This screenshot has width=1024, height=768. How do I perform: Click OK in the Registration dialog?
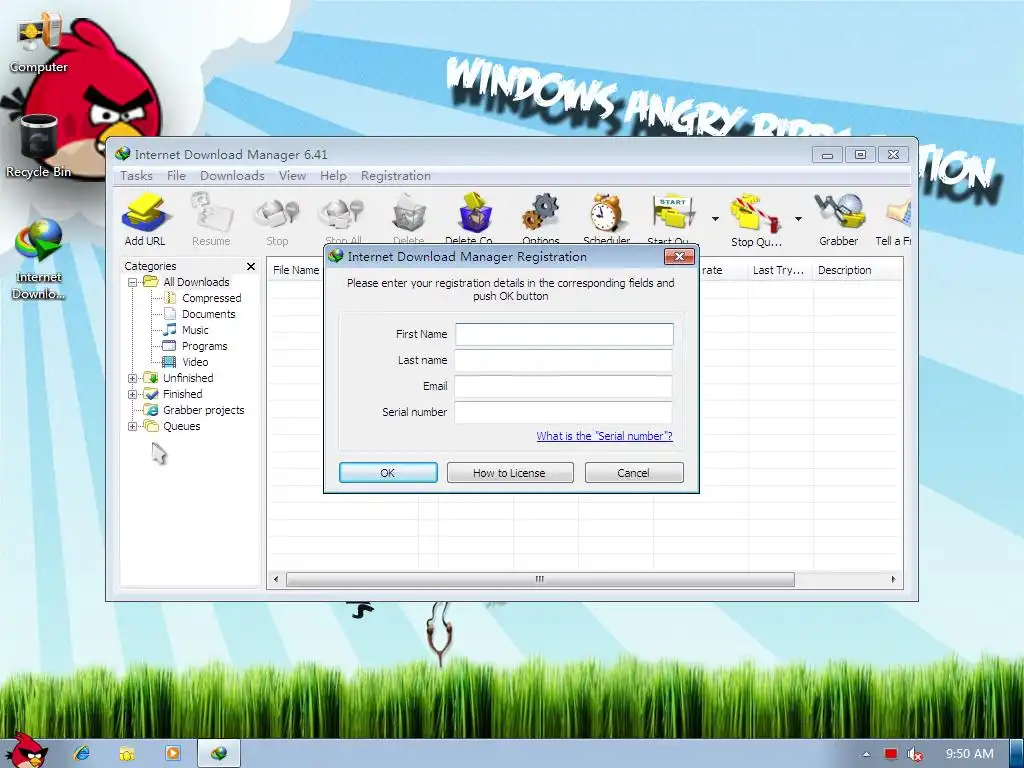pos(388,473)
